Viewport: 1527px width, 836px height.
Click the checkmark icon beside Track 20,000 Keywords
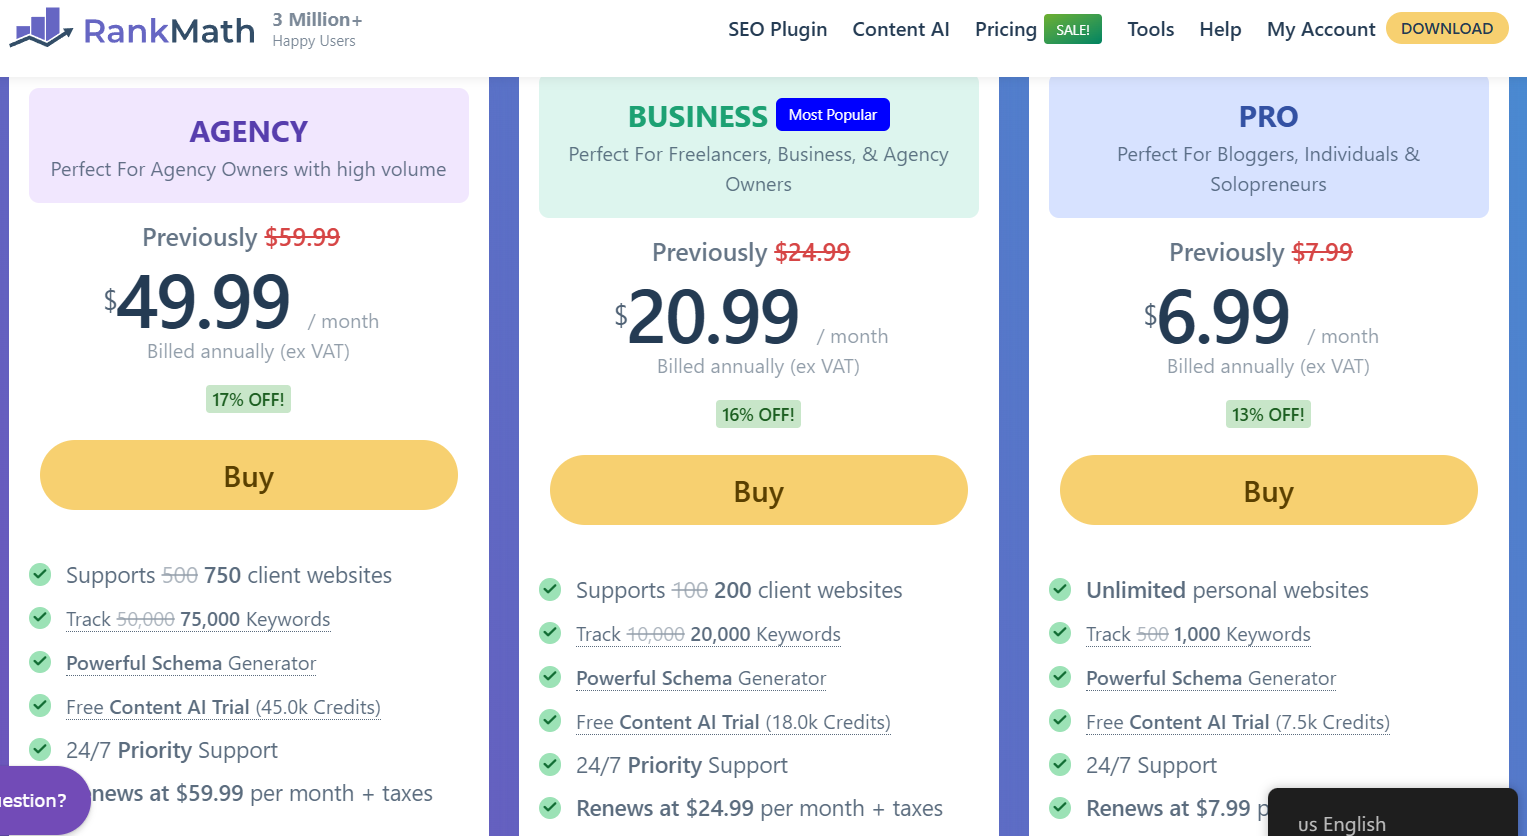[550, 633]
